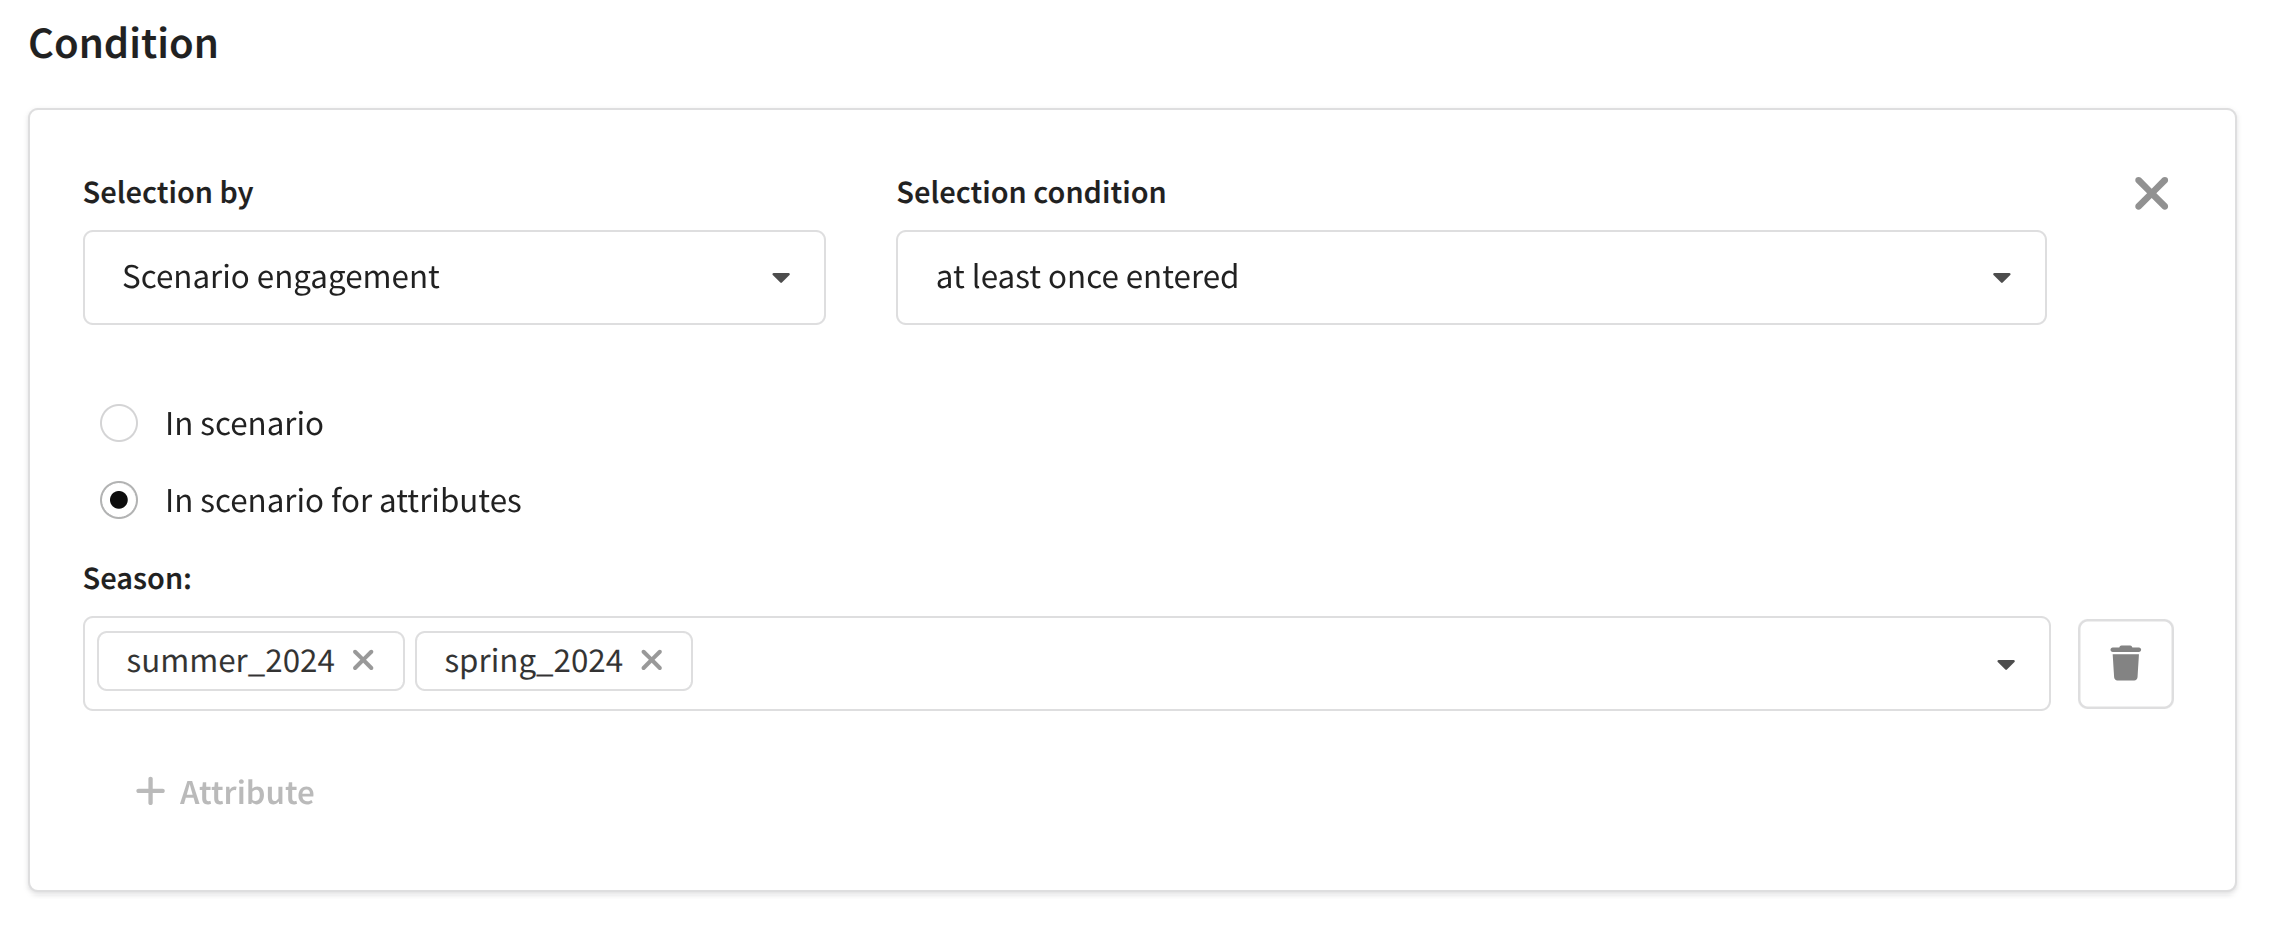Image resolution: width=2290 pixels, height=947 pixels.
Task: Select the In scenario radio button
Action: tap(119, 423)
